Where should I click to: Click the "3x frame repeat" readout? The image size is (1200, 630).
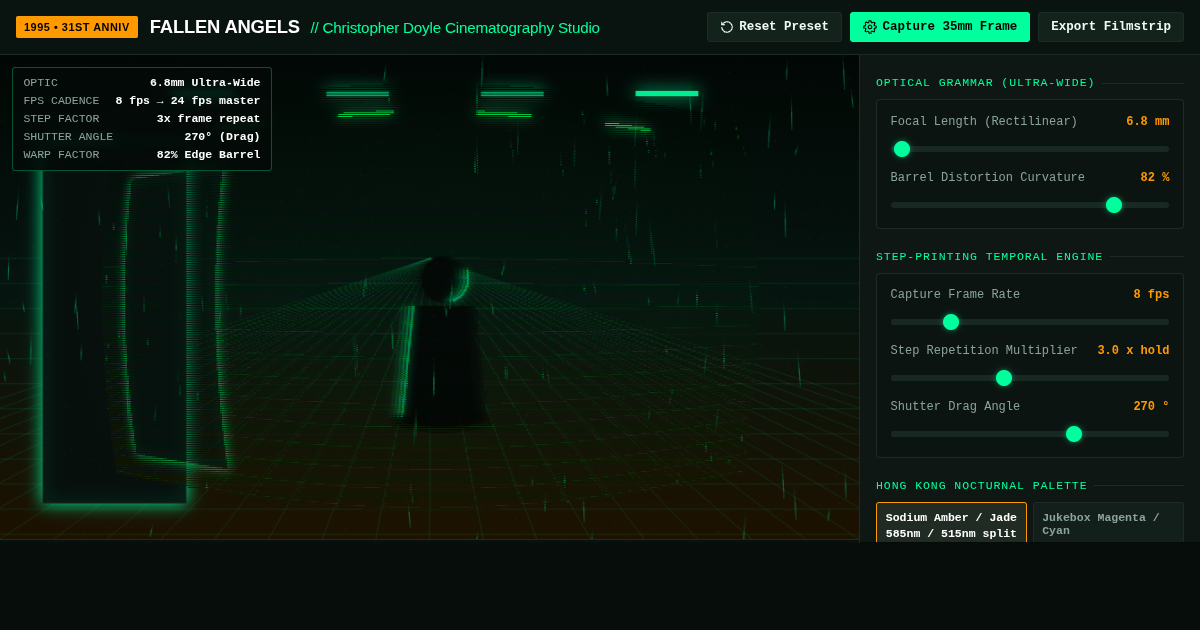[x=208, y=119]
